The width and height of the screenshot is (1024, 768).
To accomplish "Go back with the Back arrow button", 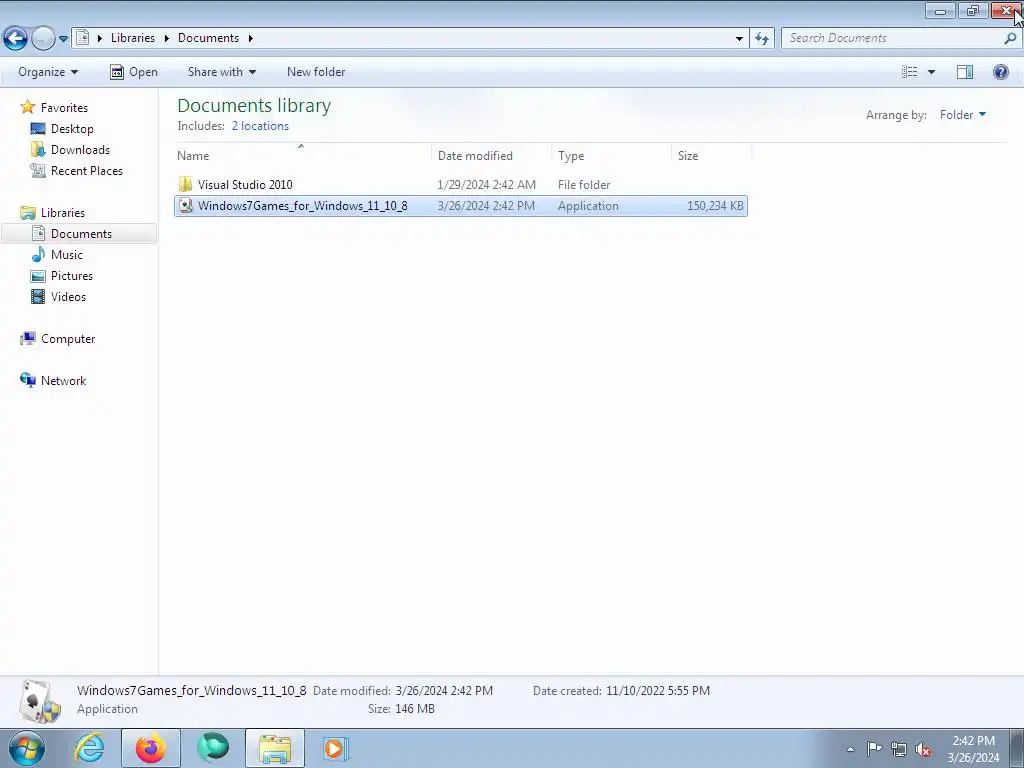I will (15, 39).
